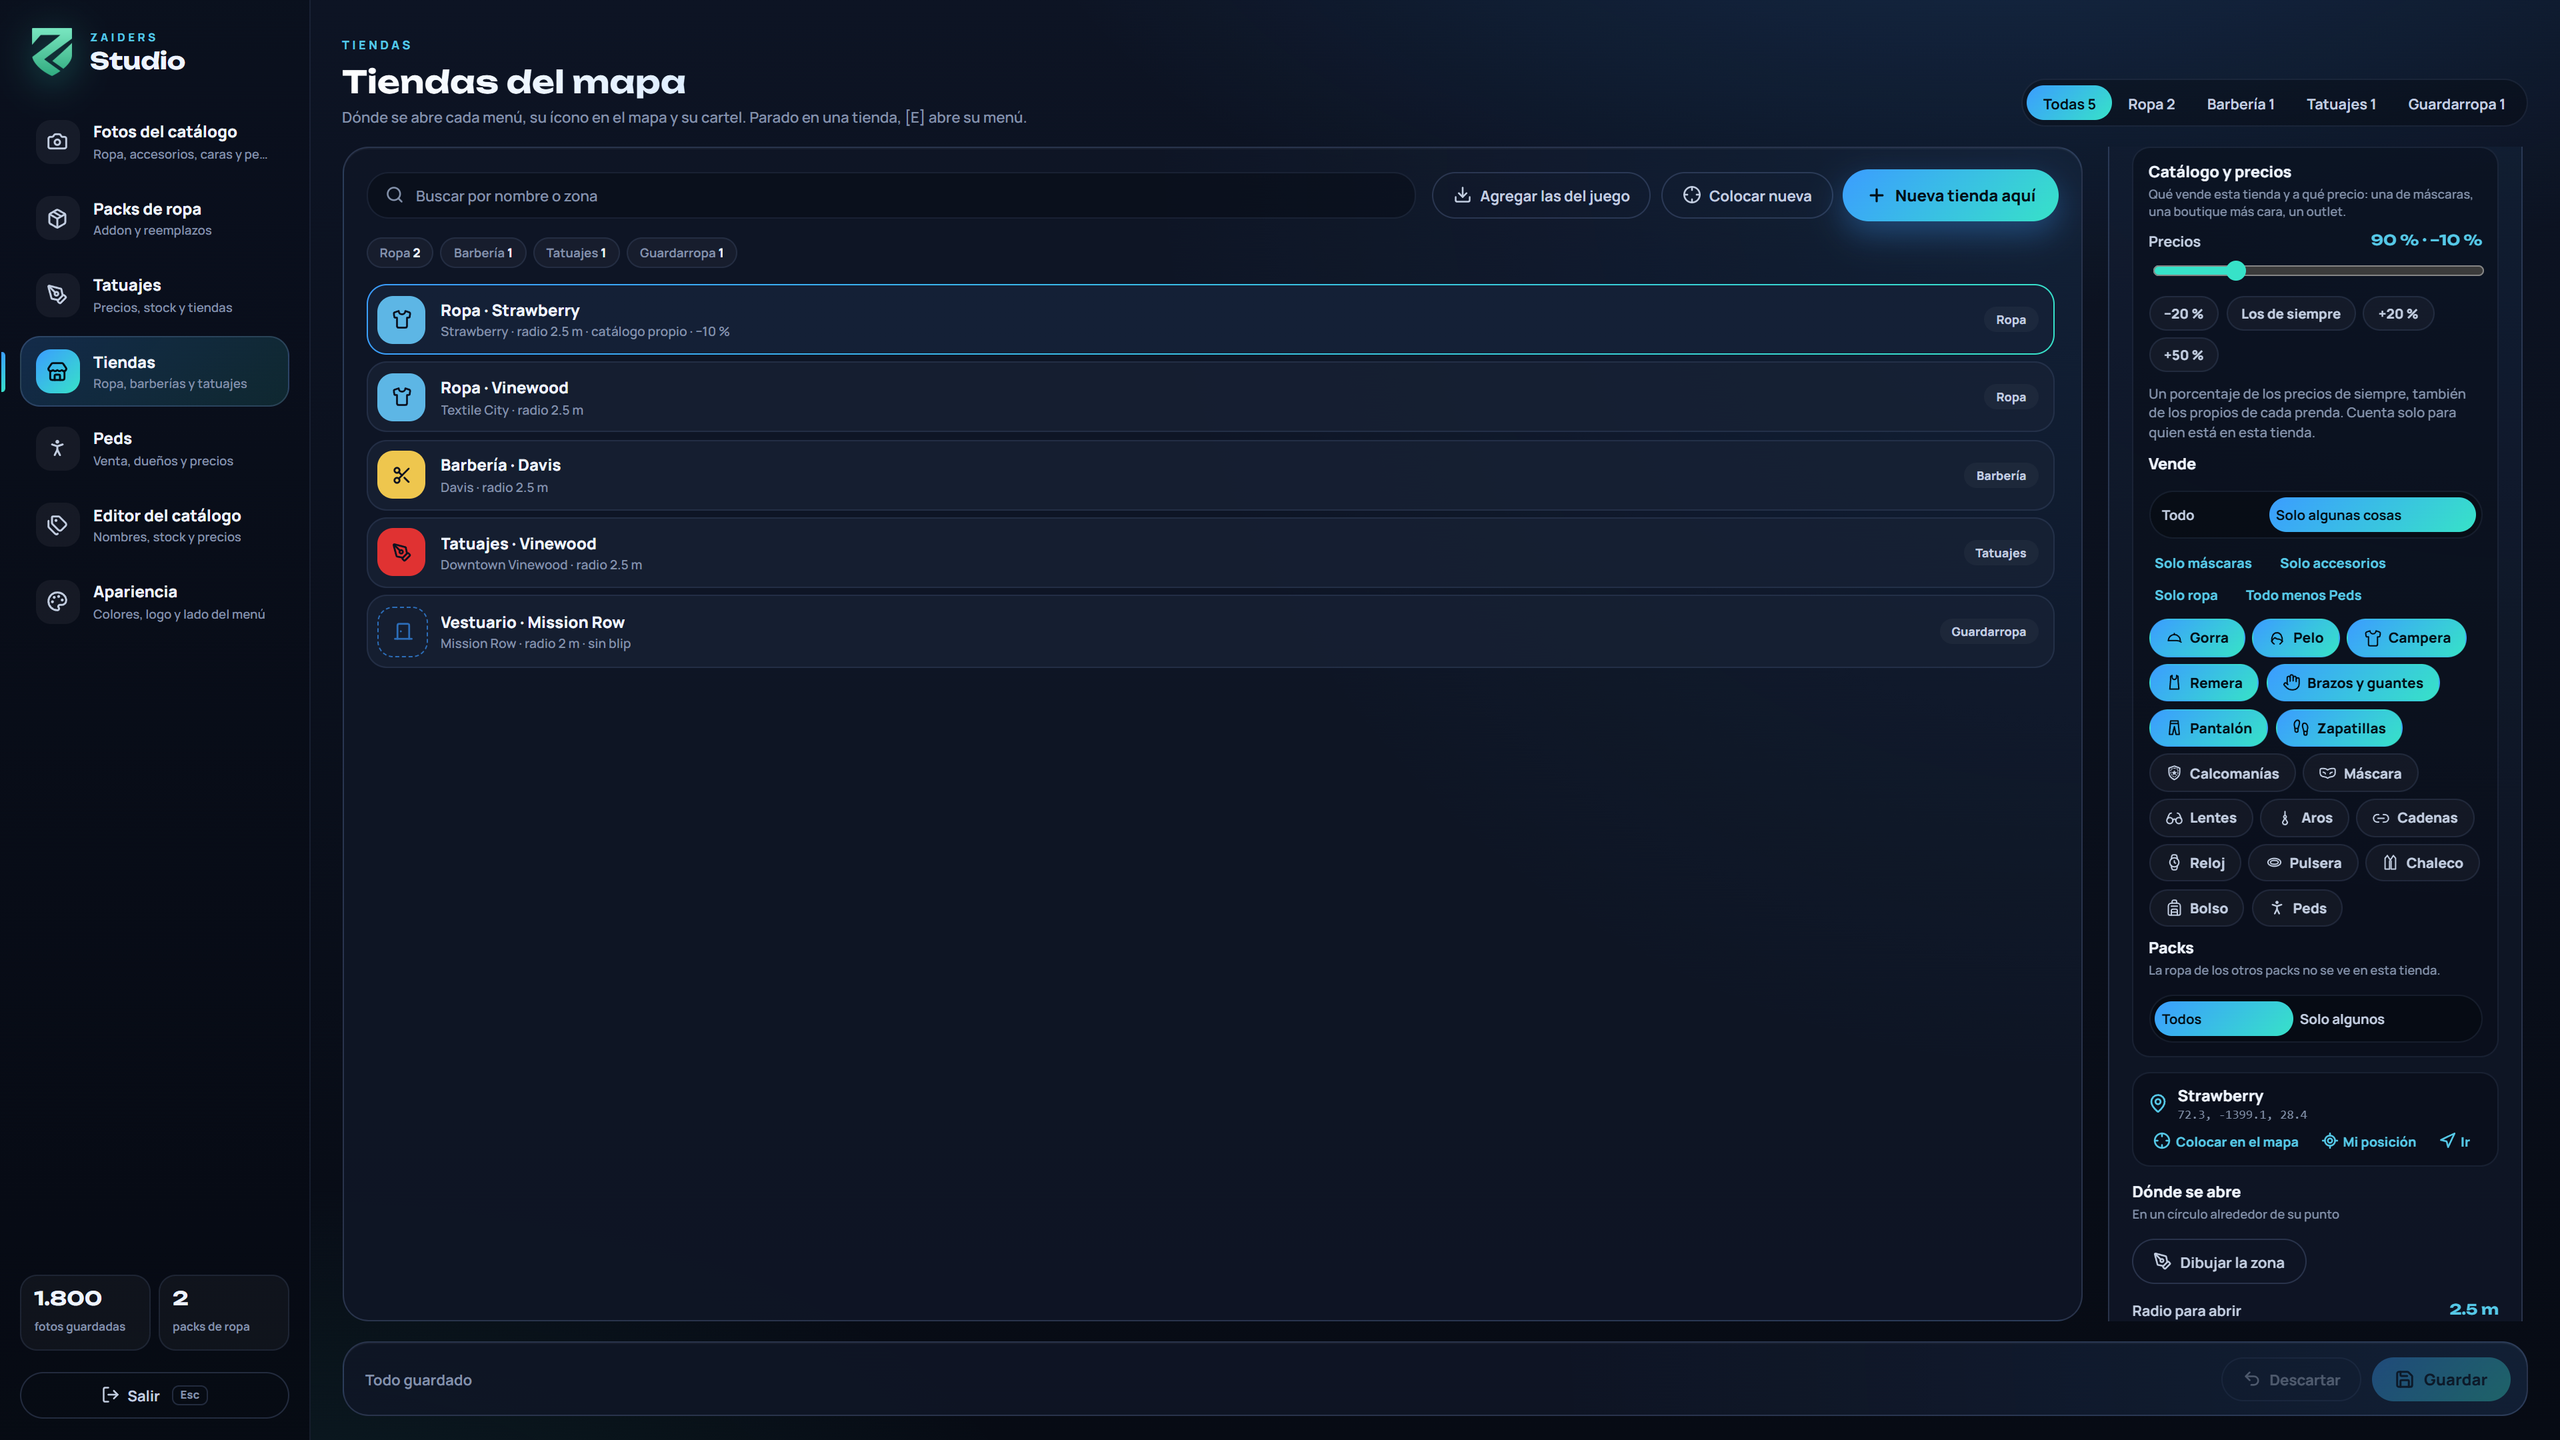Click the Apariencia palette icon
Image resolution: width=2560 pixels, height=1440 pixels.
[57, 602]
